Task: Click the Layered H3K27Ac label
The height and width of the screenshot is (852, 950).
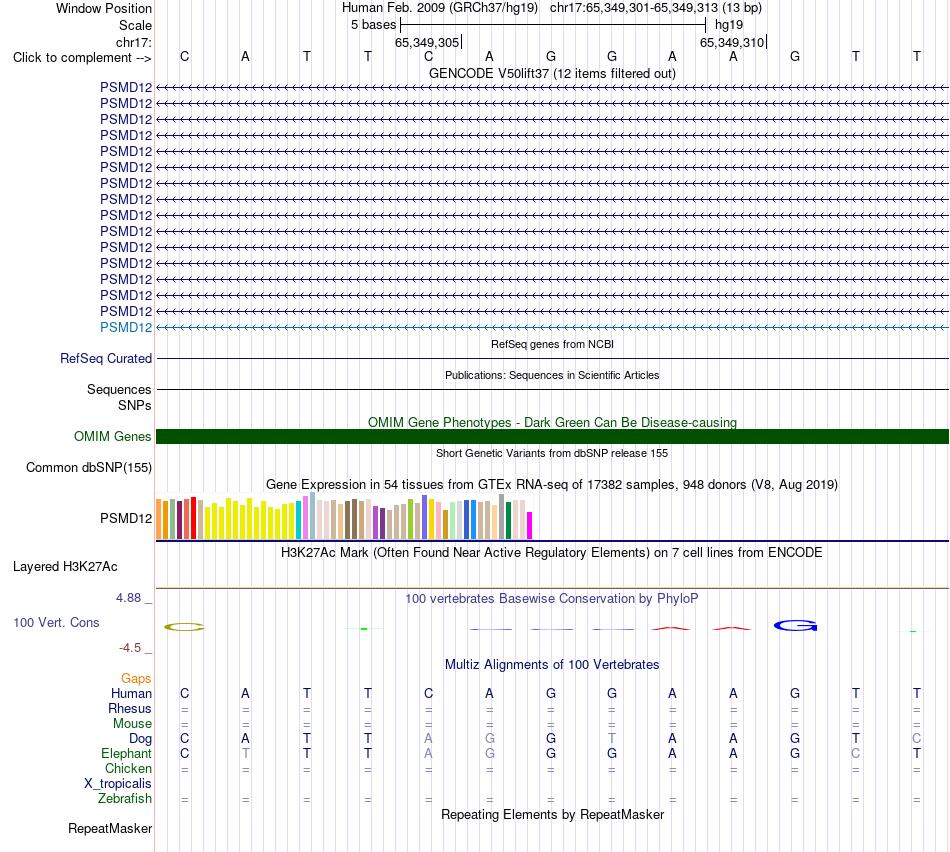Action: [x=65, y=567]
